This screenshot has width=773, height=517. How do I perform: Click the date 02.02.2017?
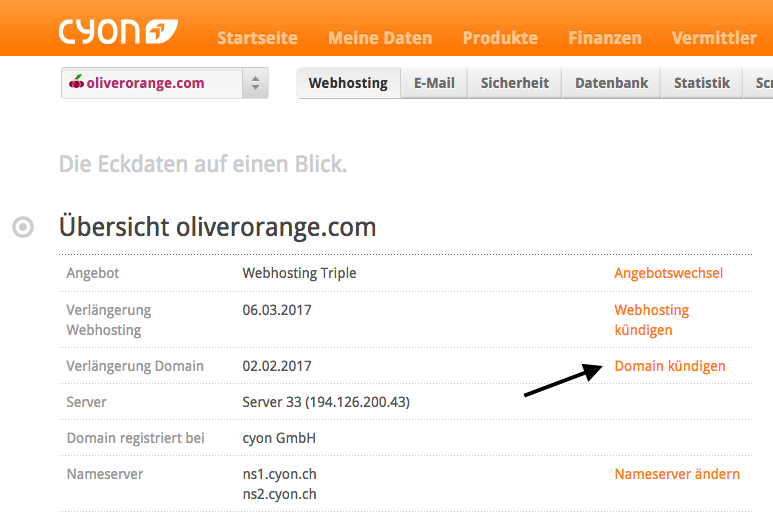tap(277, 366)
